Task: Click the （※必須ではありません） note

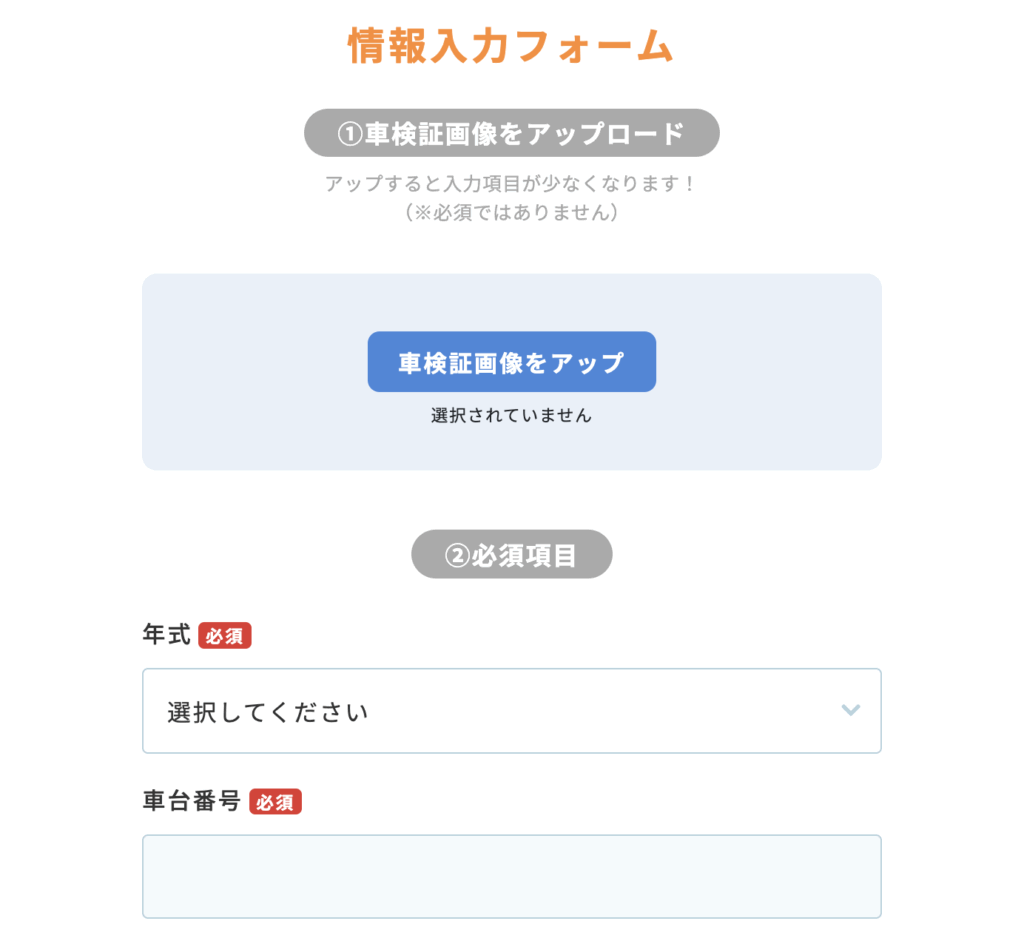Action: coord(511,212)
